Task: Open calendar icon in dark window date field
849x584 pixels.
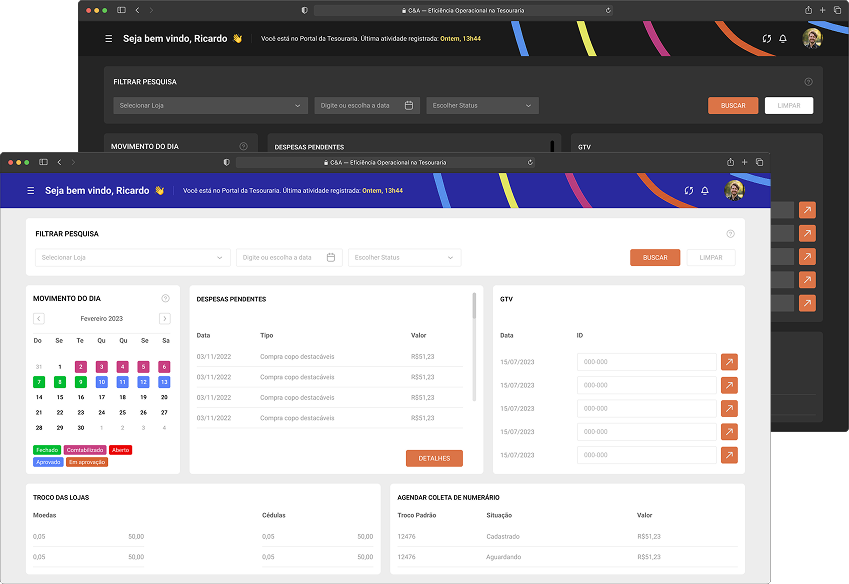Action: 409,106
